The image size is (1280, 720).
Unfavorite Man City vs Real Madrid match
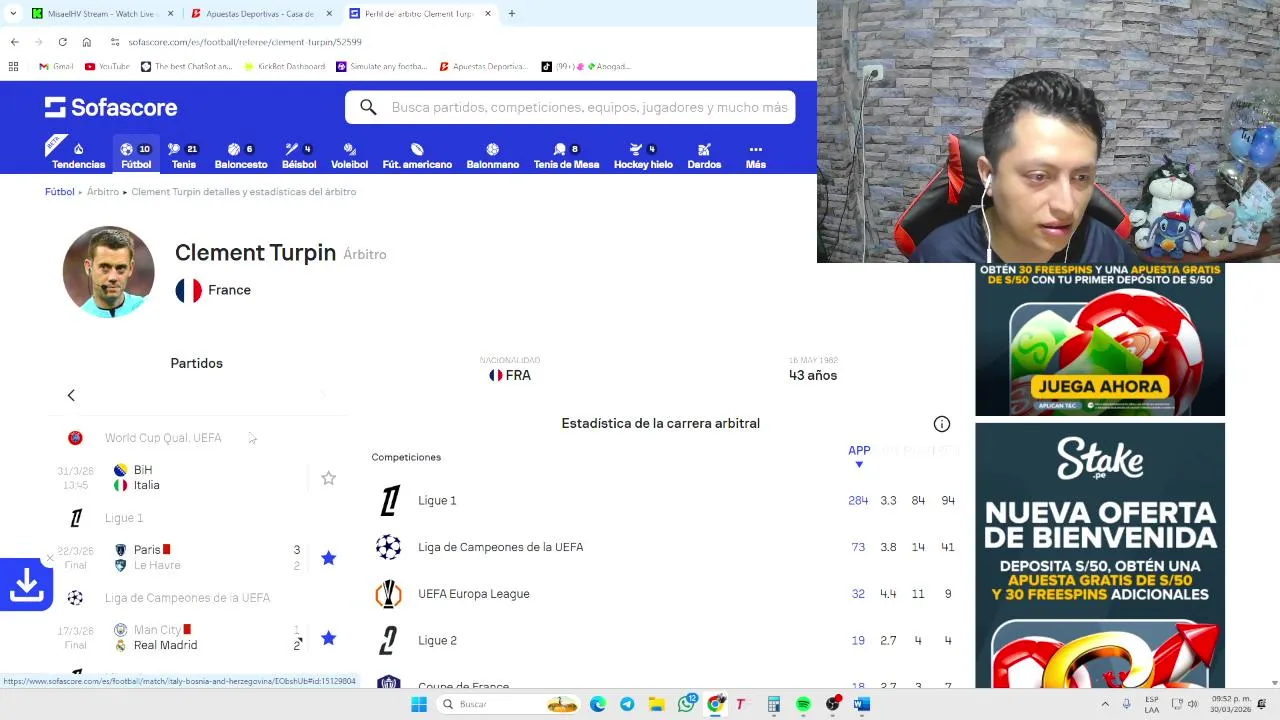click(x=328, y=638)
